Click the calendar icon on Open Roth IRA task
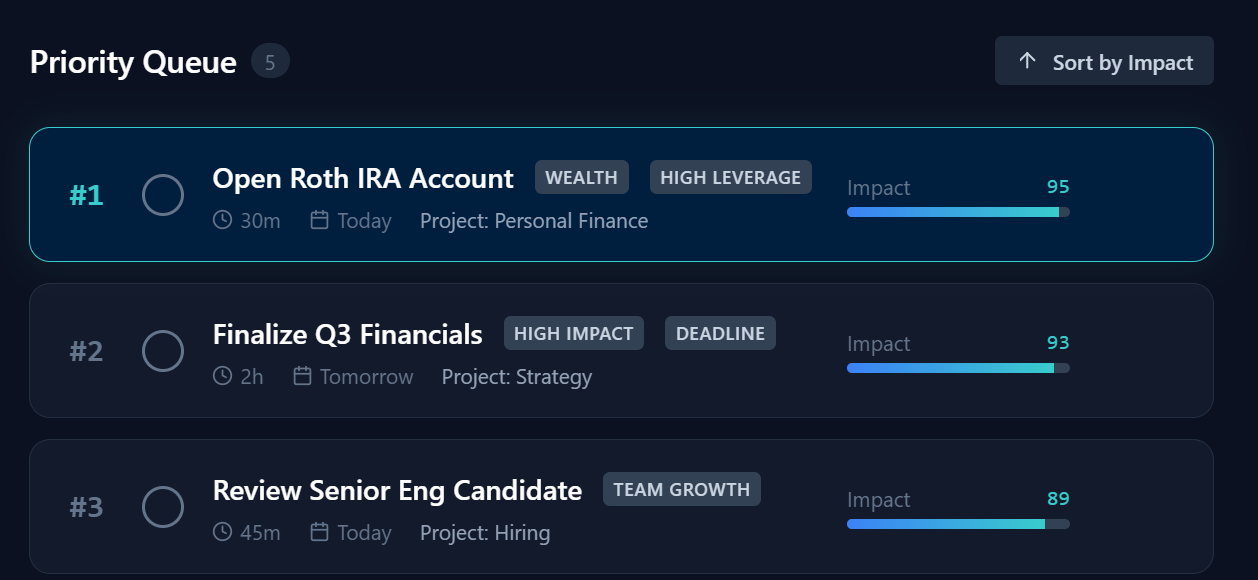Screen dimensions: 1258x580 pos(320,220)
